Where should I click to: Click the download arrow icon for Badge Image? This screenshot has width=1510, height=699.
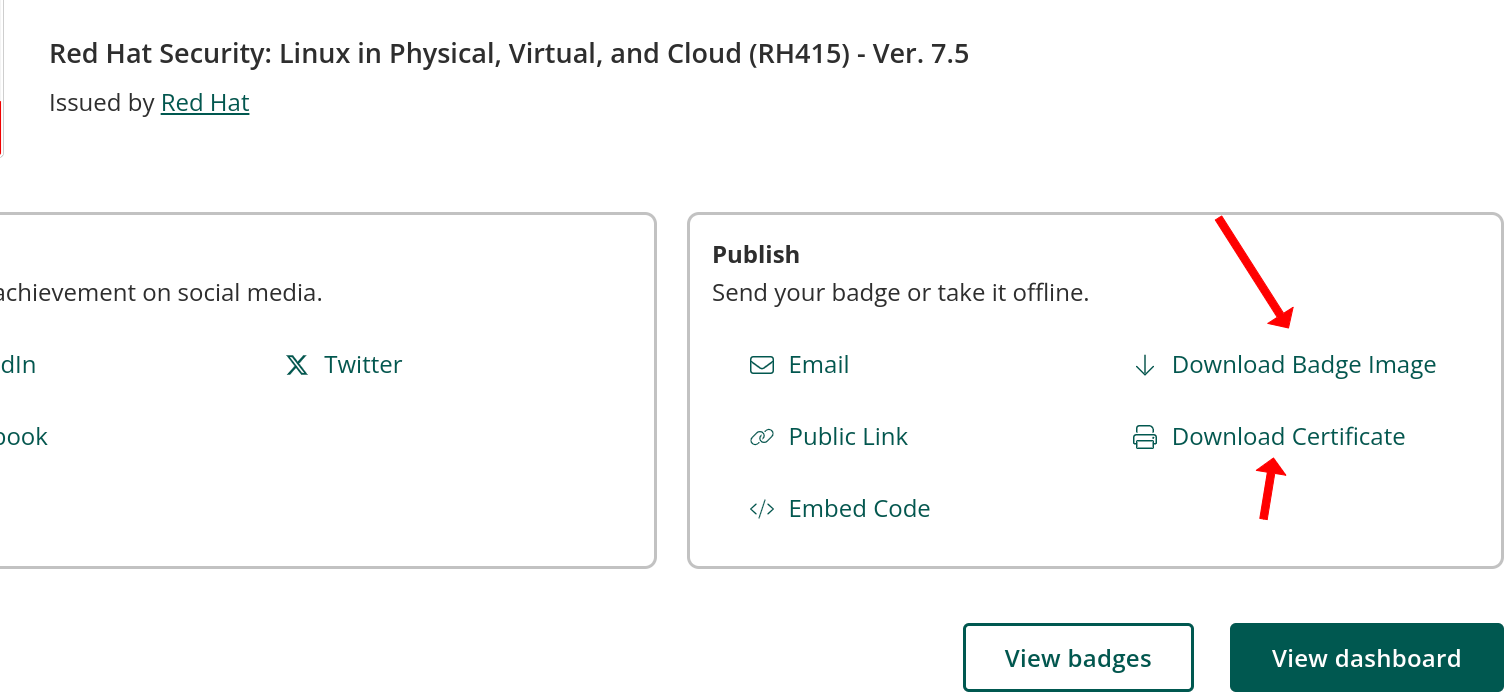pyautogui.click(x=1144, y=365)
